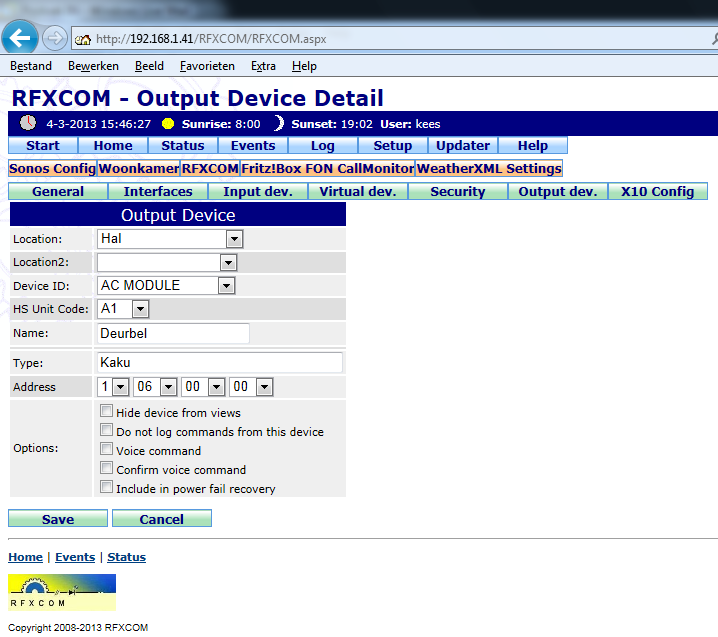
Task: Open the Bewerken menu
Action: coord(93,66)
